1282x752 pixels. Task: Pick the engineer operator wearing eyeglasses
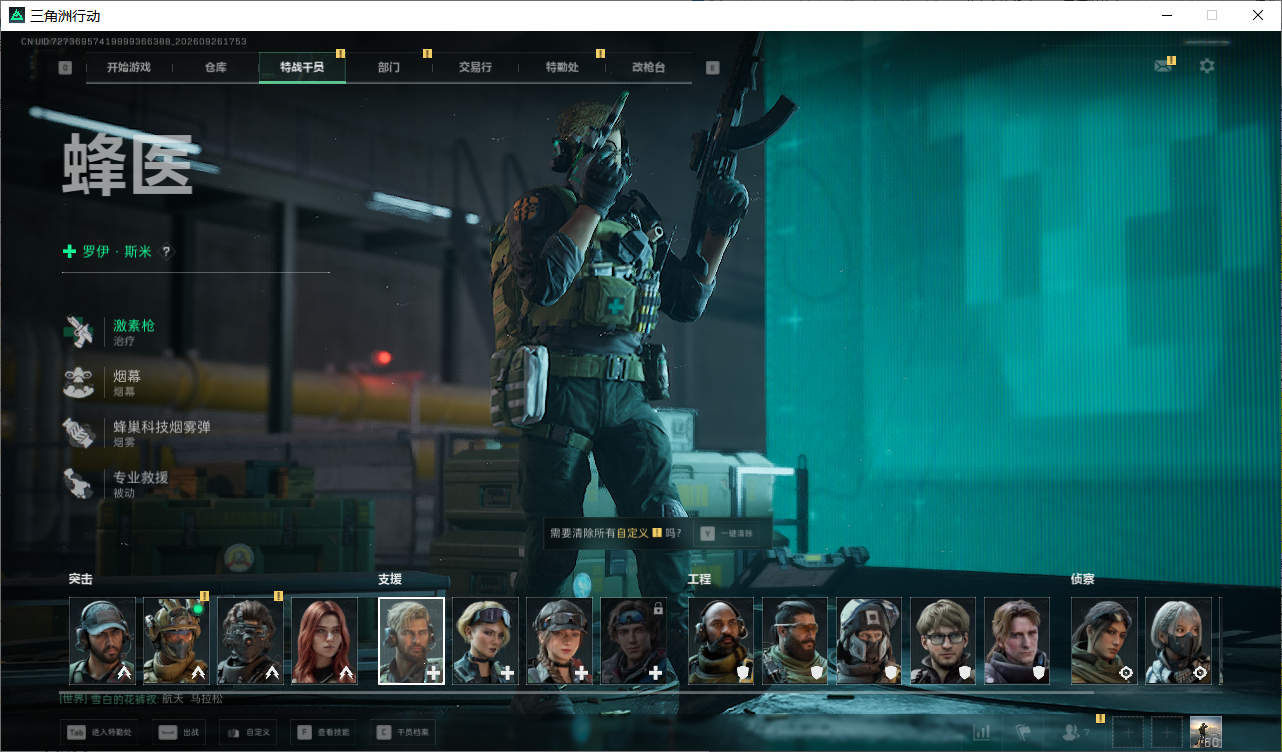click(943, 641)
